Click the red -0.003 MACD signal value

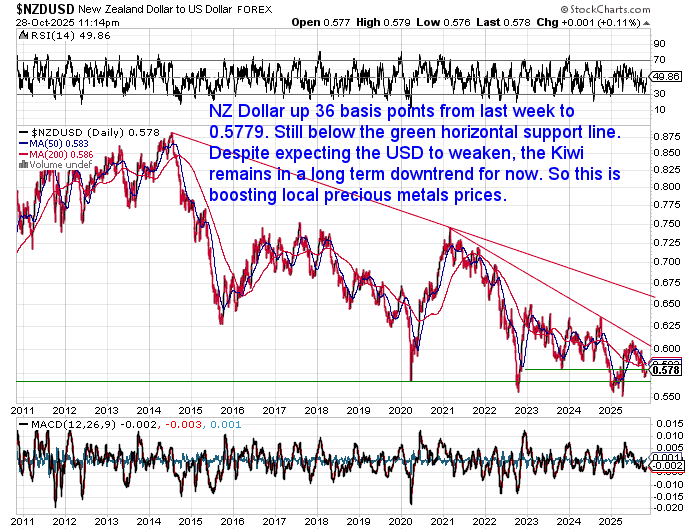click(x=183, y=424)
